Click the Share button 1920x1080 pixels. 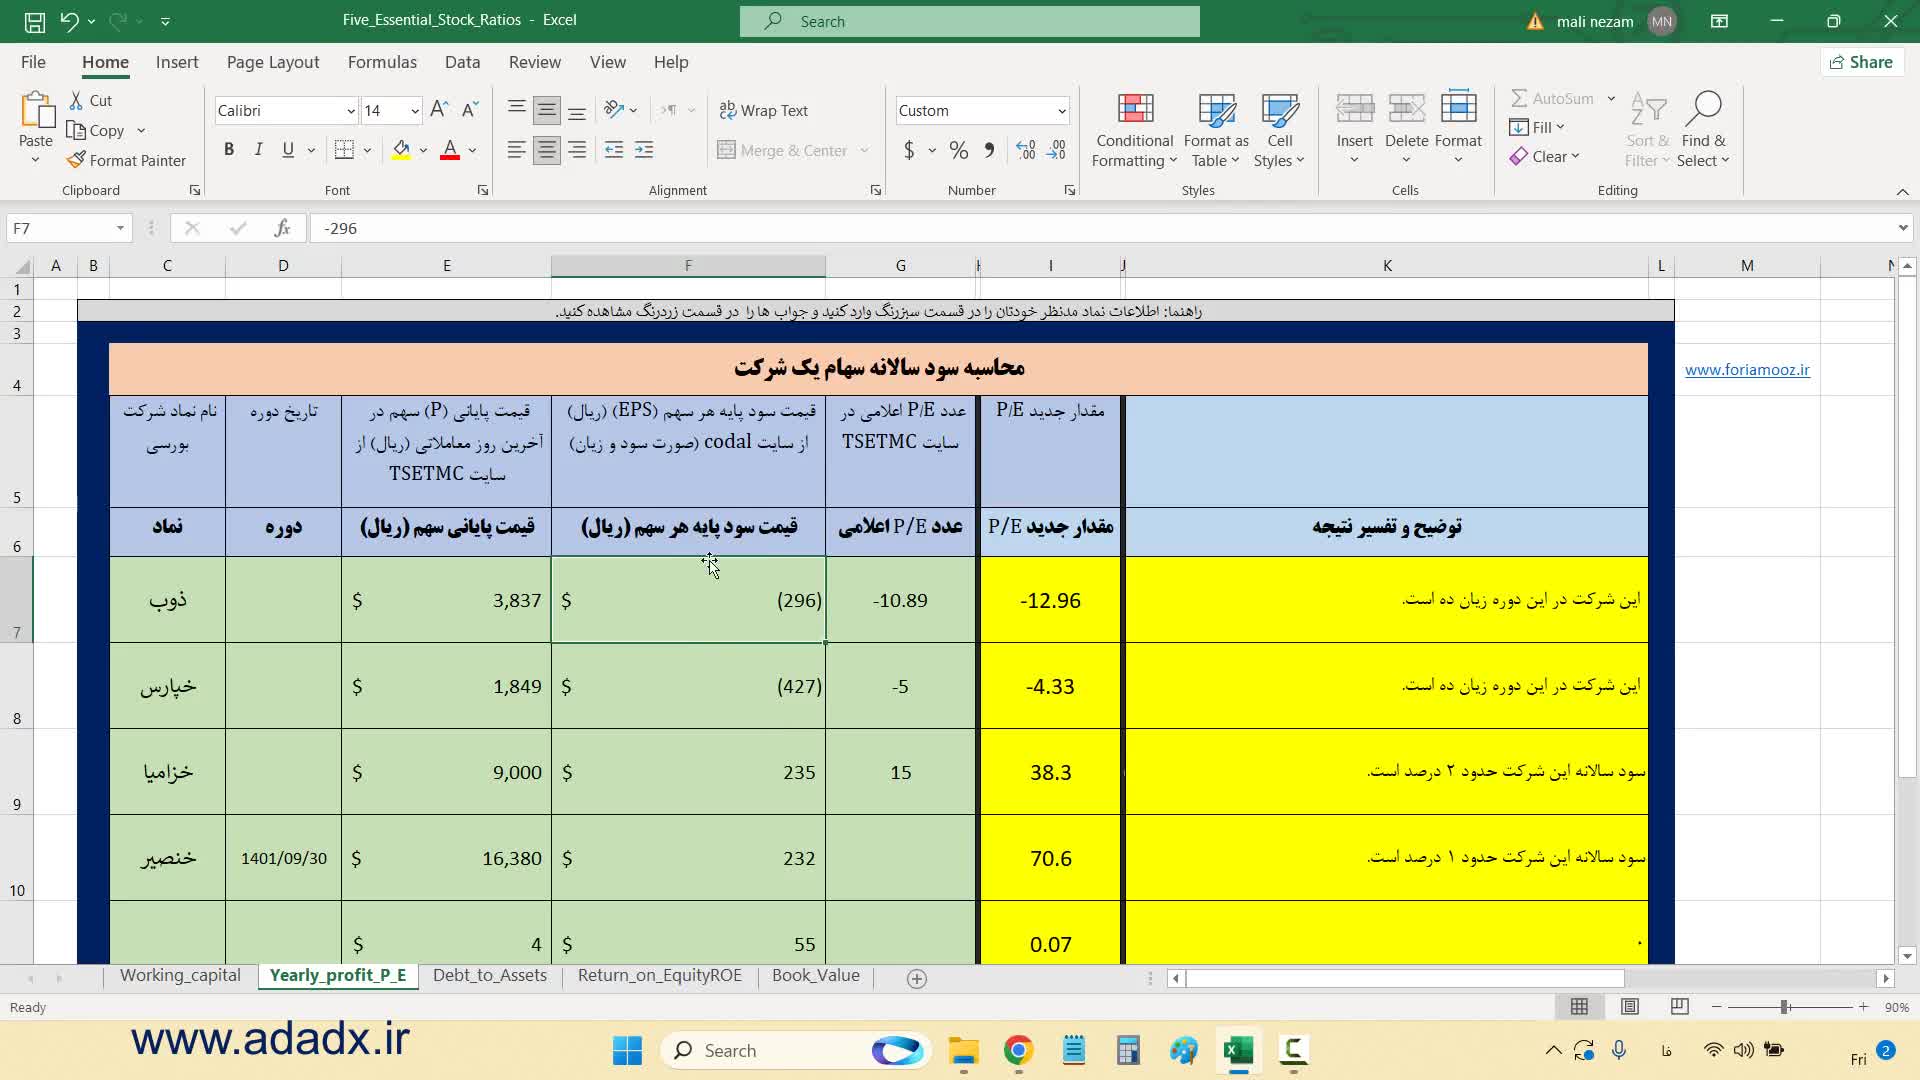tap(1860, 62)
